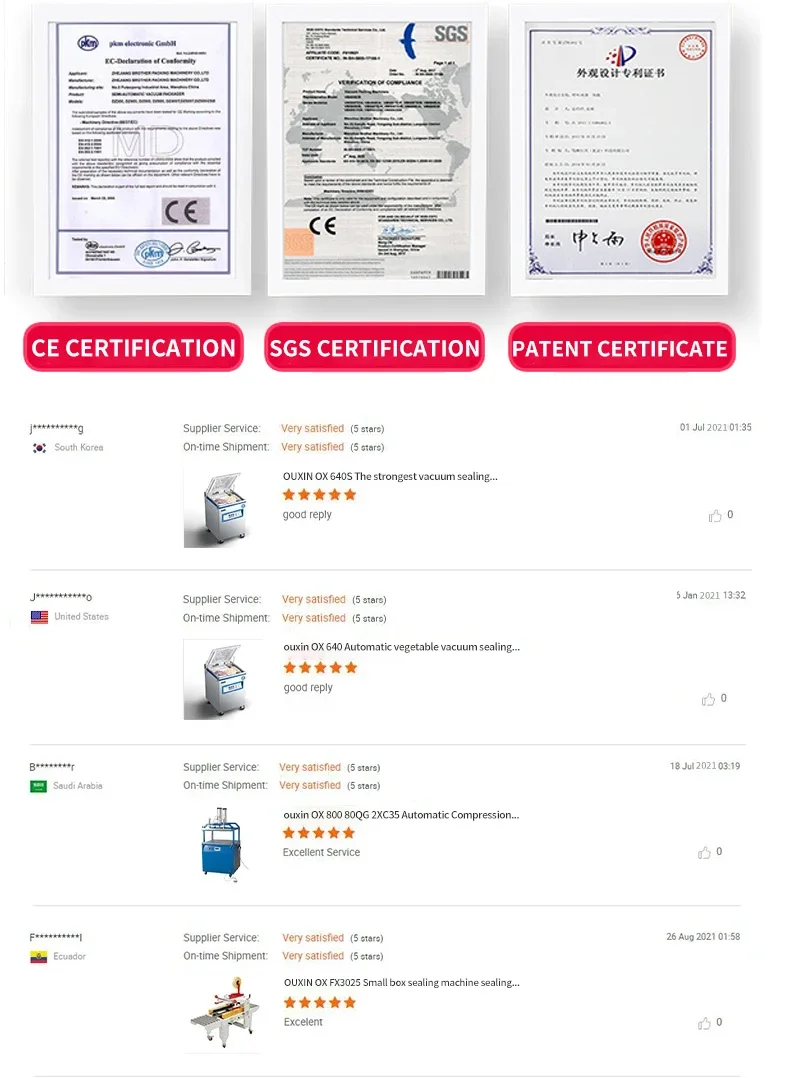Click the blue compression machine product thumbnail
This screenshot has width=790, height=1078.
point(221,844)
